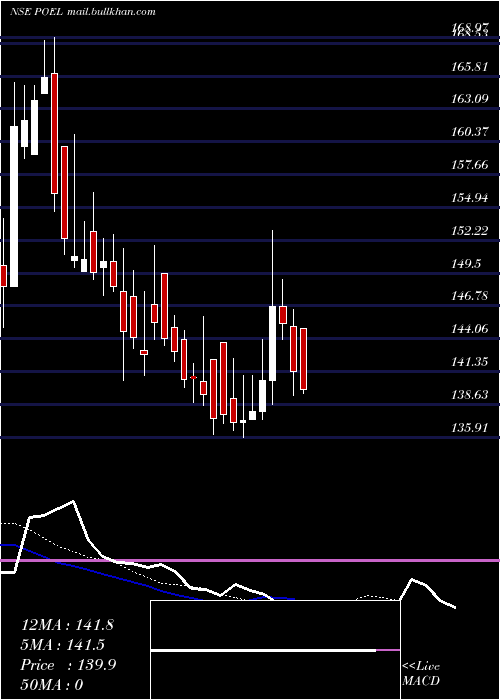Click the 160.37 price axis label
The image size is (500, 700).
click(471, 131)
